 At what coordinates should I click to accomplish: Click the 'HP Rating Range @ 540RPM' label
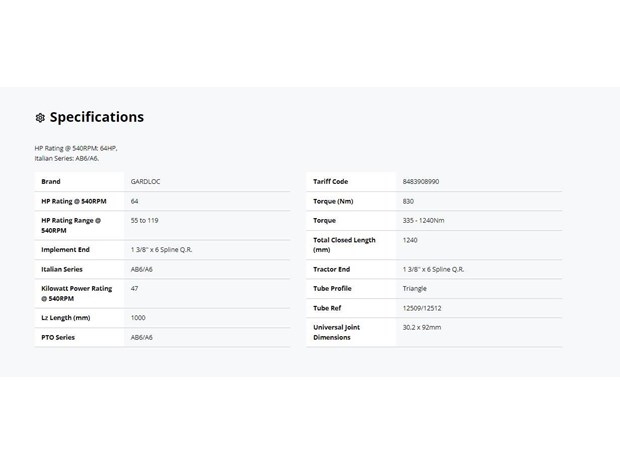click(x=71, y=225)
